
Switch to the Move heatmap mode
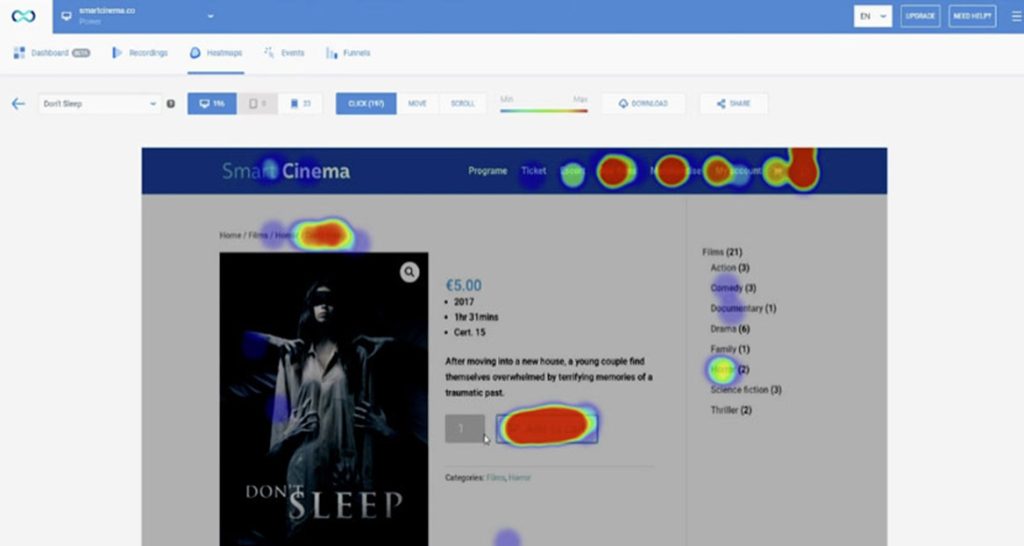point(417,103)
